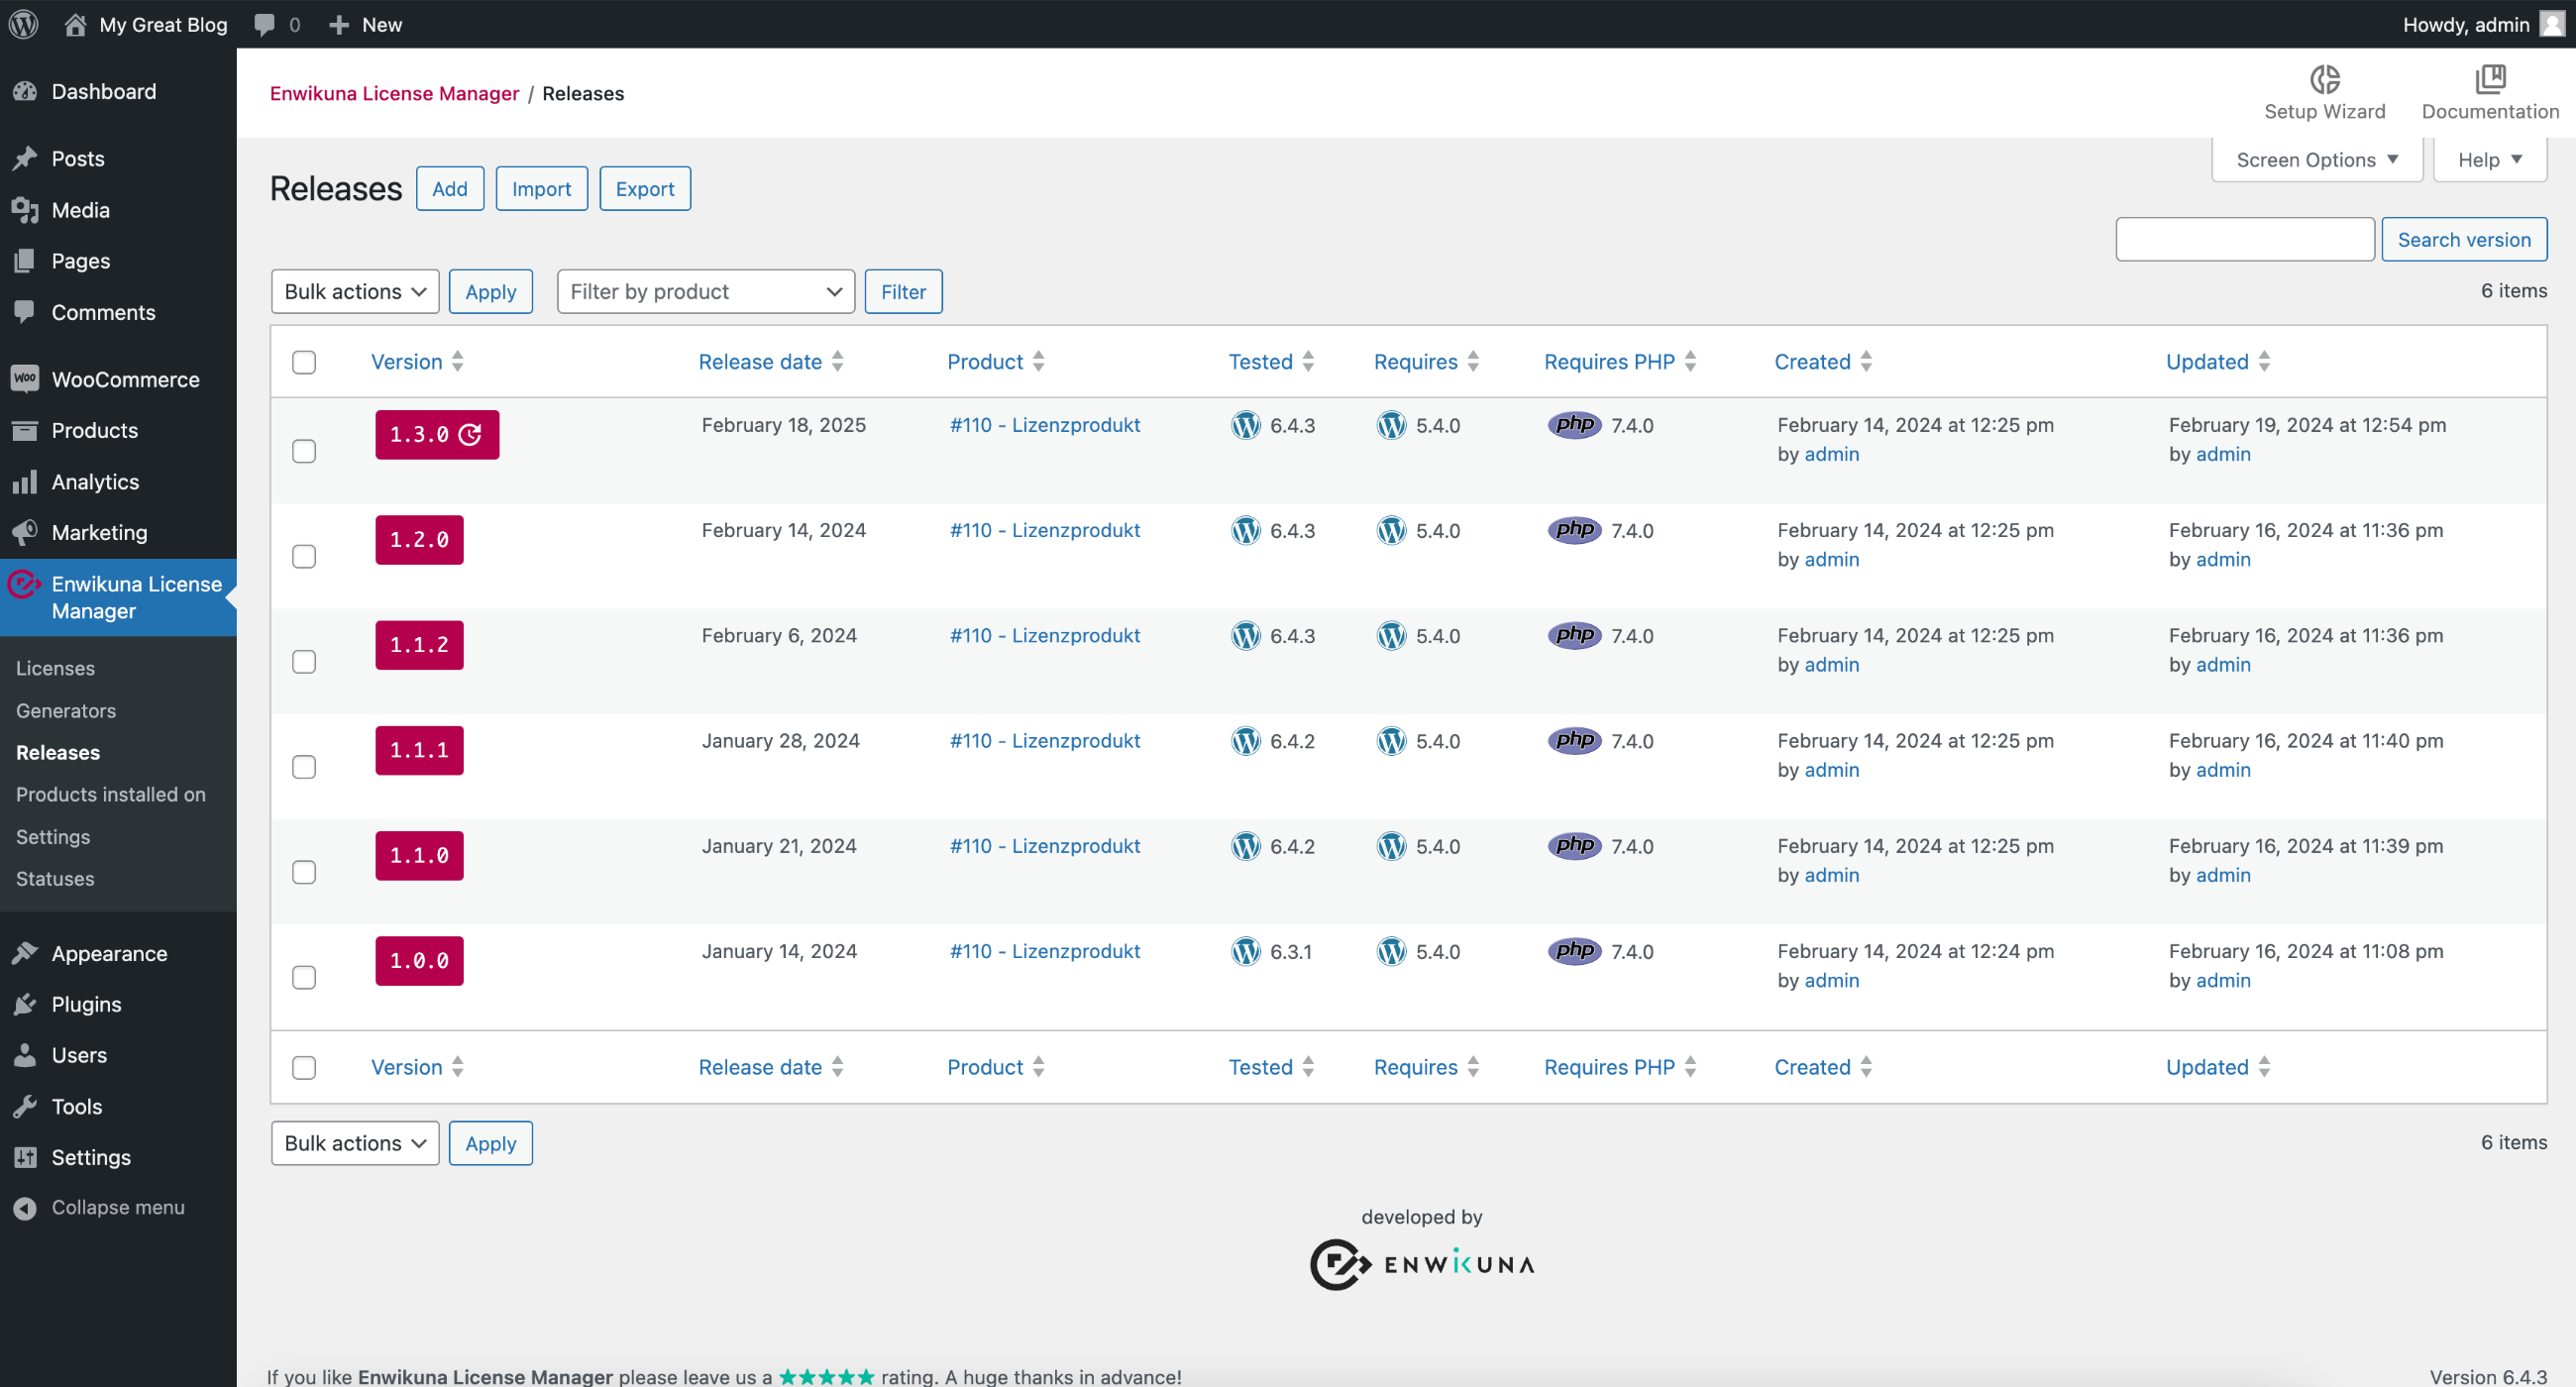The width and height of the screenshot is (2576, 1387).
Task: Click the Import button
Action: [541, 189]
